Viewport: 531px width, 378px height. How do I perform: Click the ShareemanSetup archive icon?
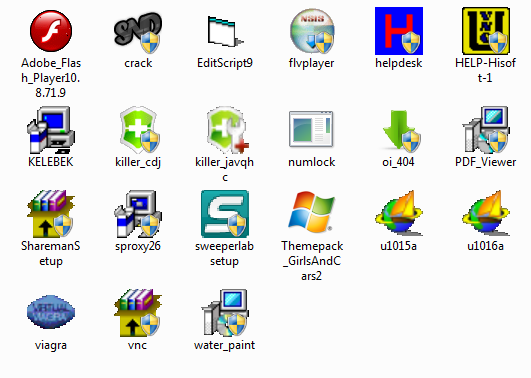pyautogui.click(x=51, y=214)
